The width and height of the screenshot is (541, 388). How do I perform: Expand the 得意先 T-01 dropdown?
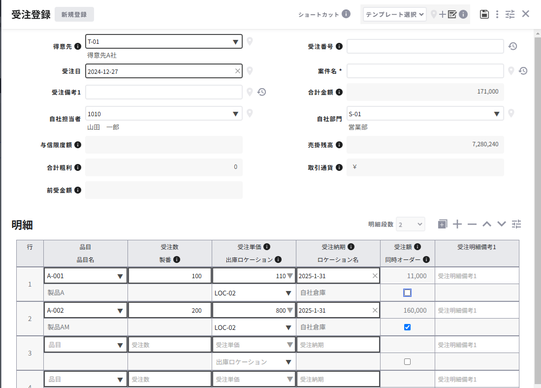click(x=235, y=42)
